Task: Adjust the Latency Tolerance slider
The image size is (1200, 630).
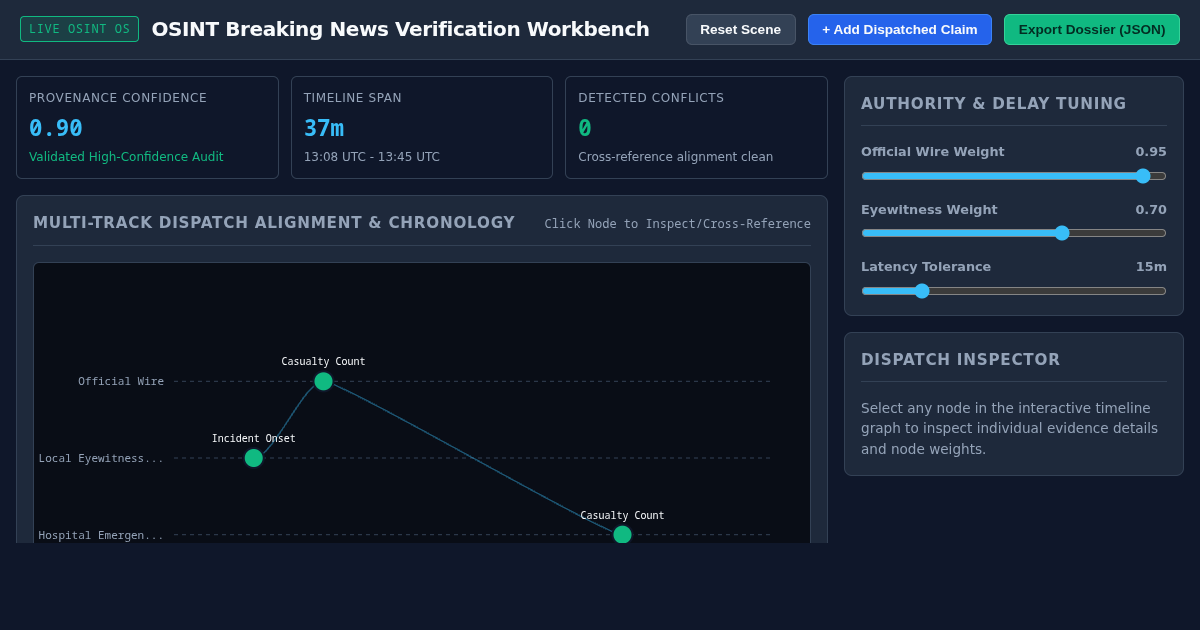Action: (x=1014, y=291)
